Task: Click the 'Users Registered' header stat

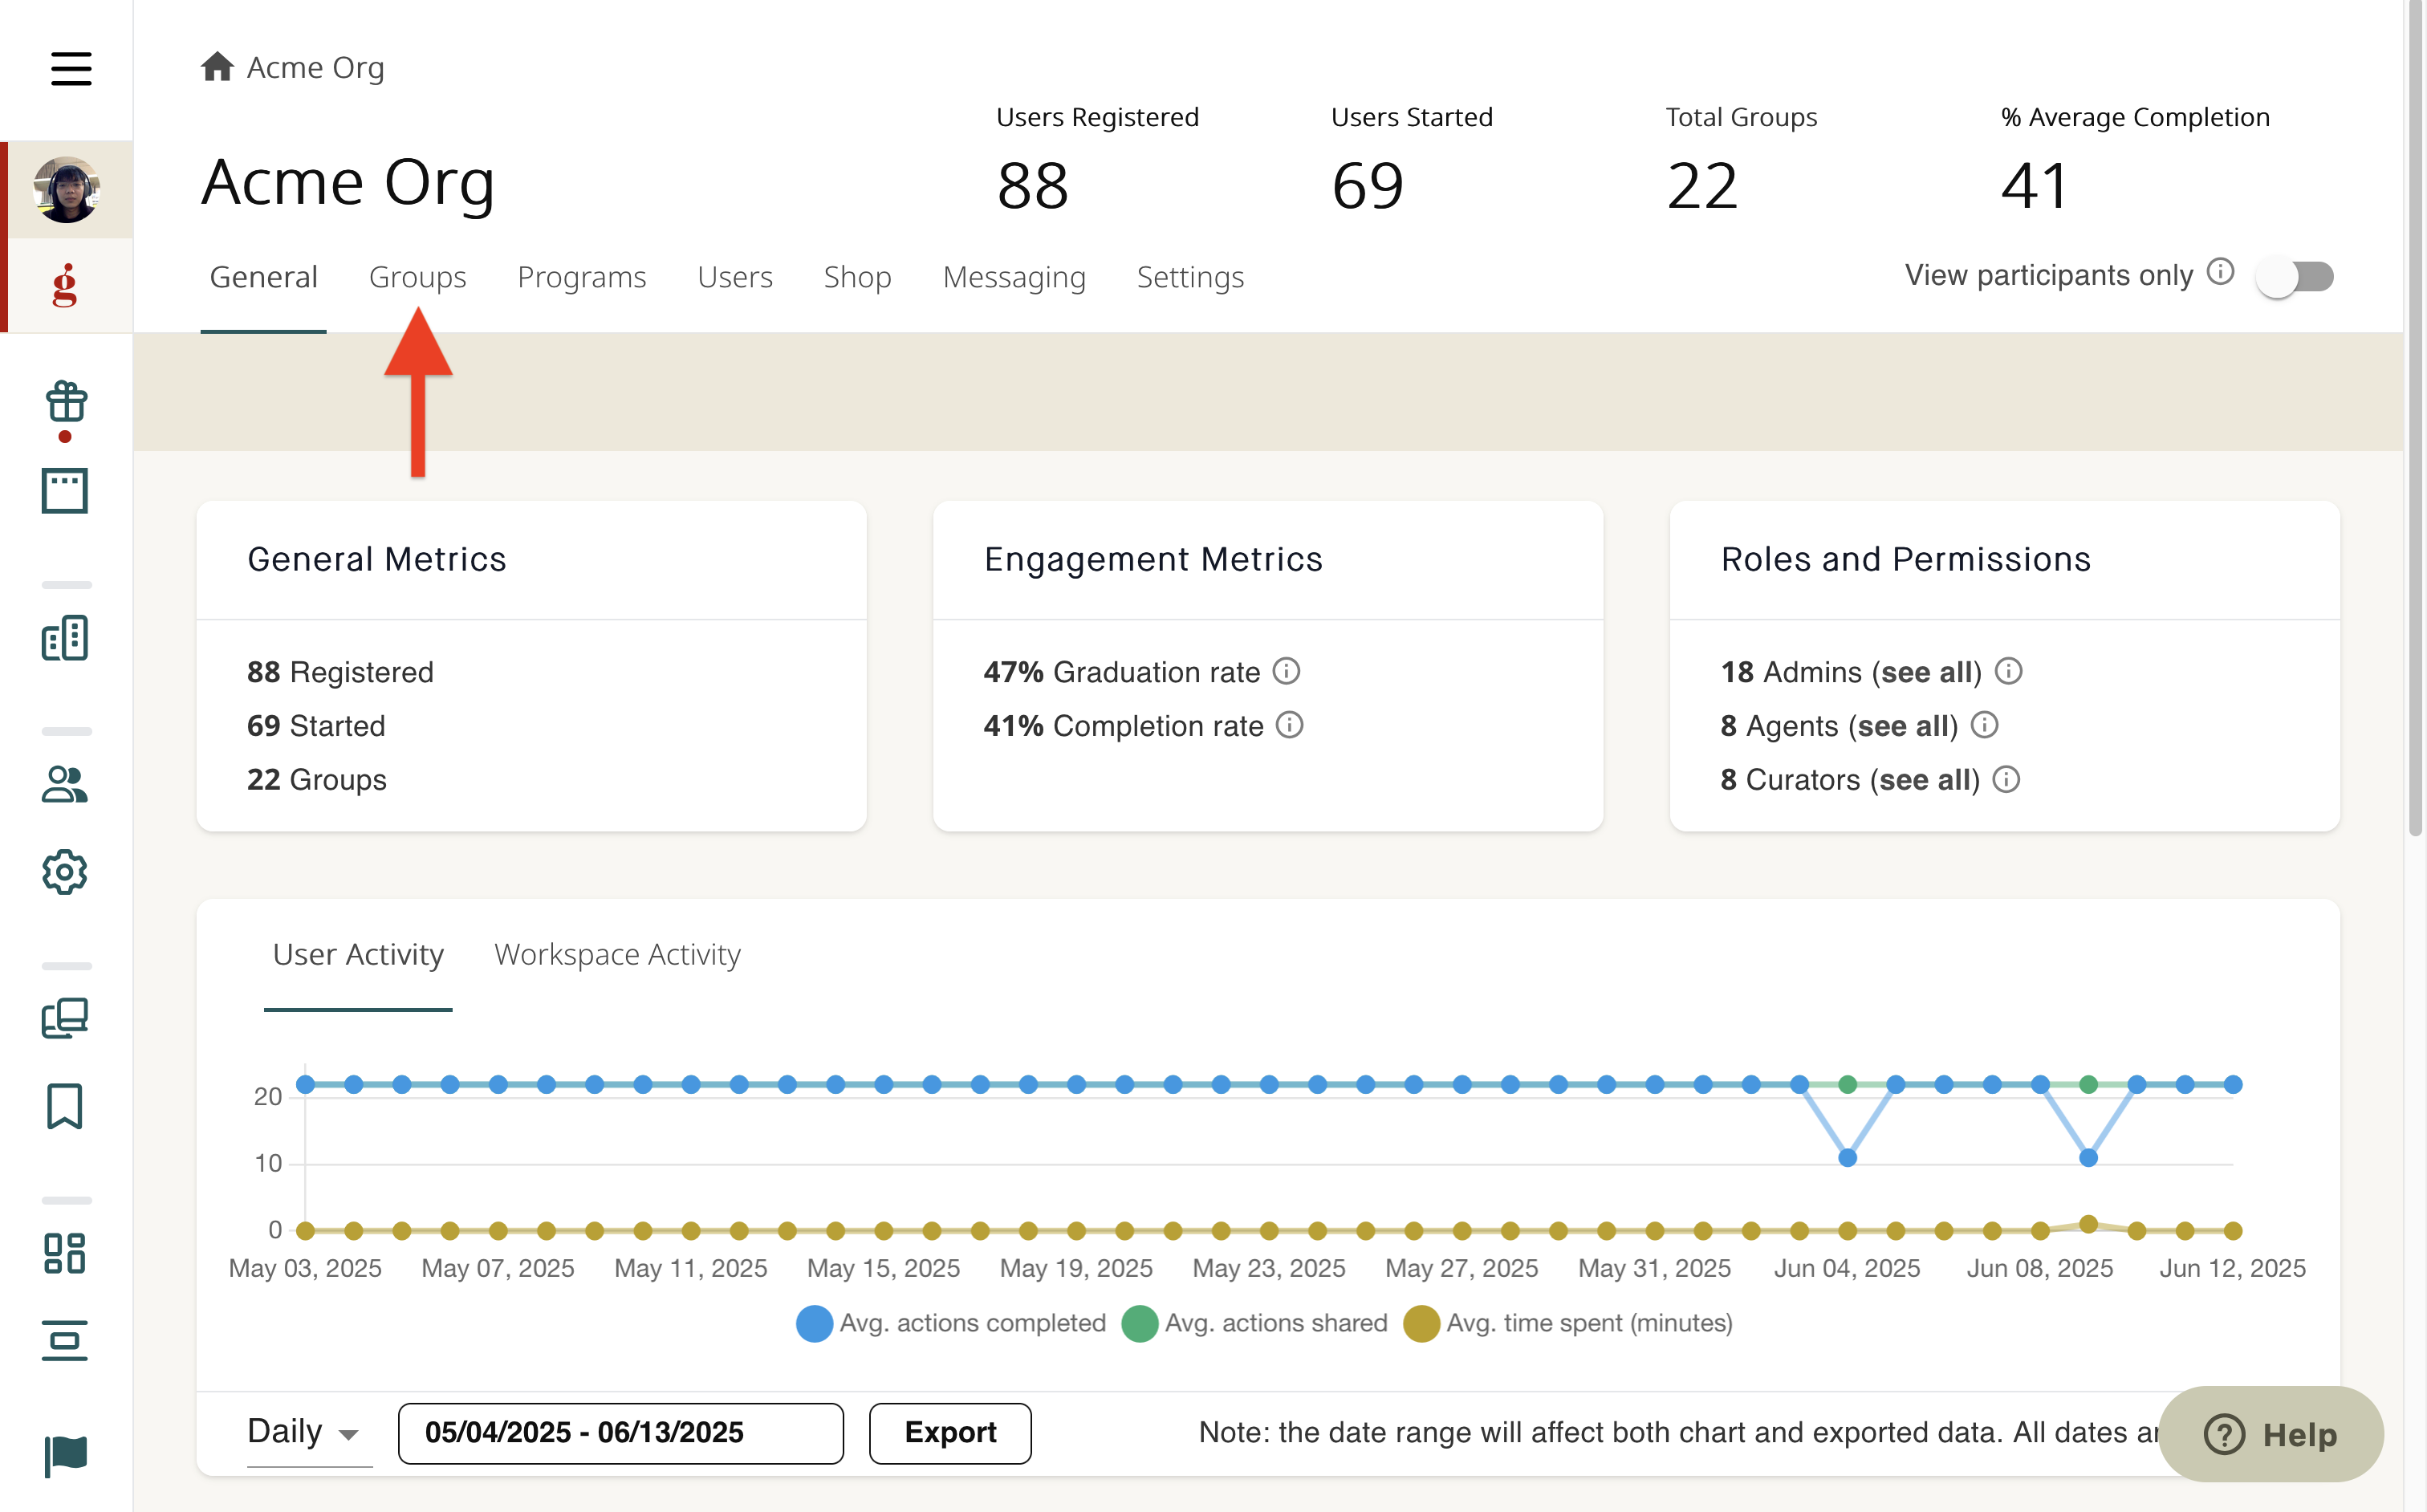Action: (x=1097, y=160)
